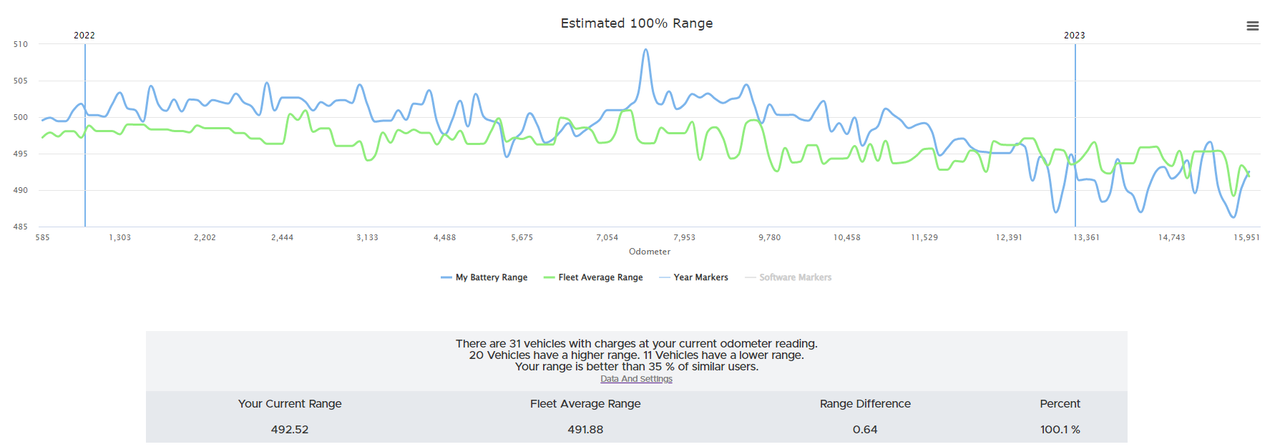Click the Estimated 100% Range chart title

[636, 23]
